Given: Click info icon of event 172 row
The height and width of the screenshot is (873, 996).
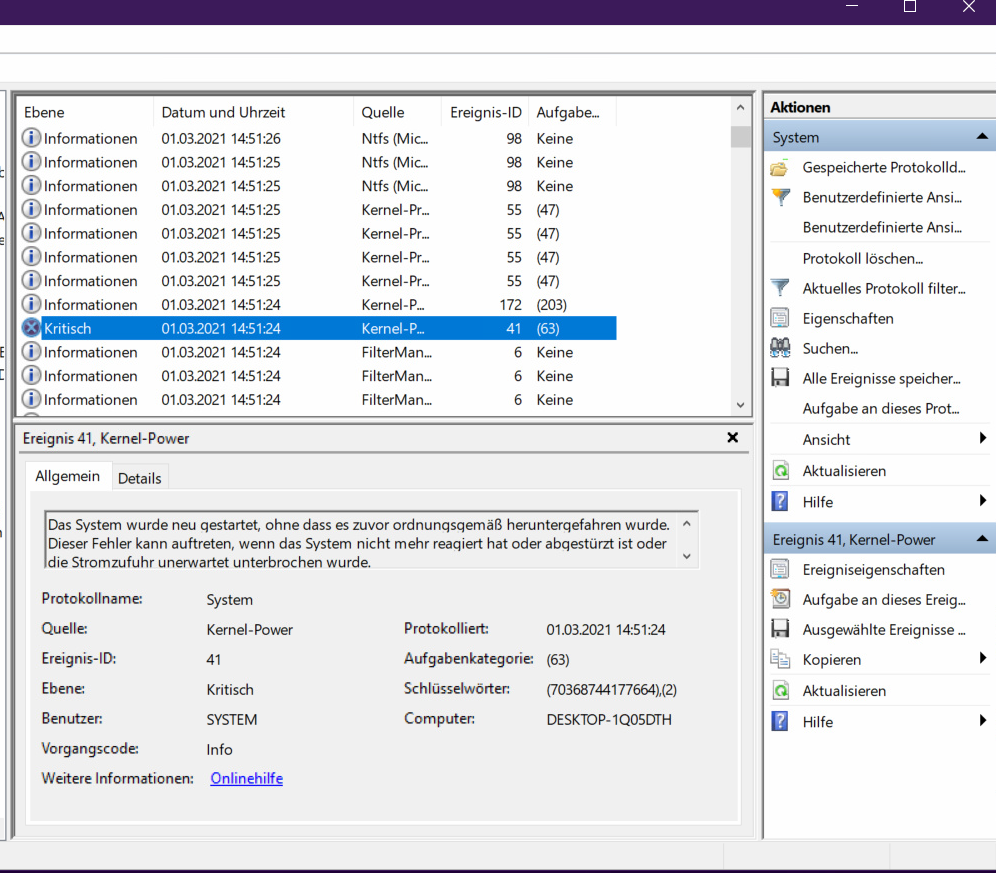Looking at the screenshot, I should point(31,304).
